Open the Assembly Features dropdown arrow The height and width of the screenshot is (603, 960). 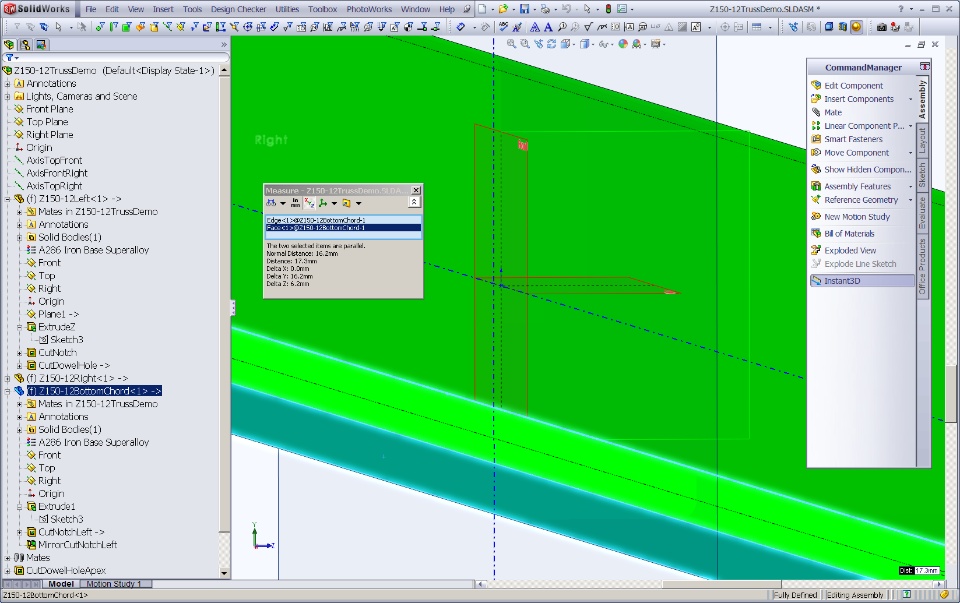click(x=910, y=187)
